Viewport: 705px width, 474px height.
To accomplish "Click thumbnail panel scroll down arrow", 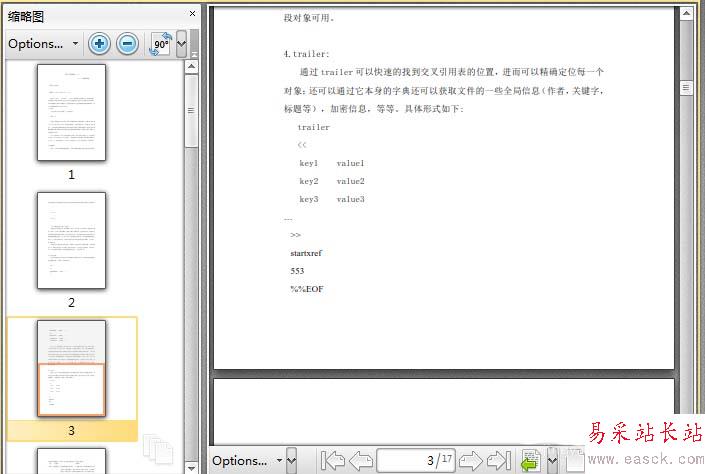I will (x=192, y=468).
